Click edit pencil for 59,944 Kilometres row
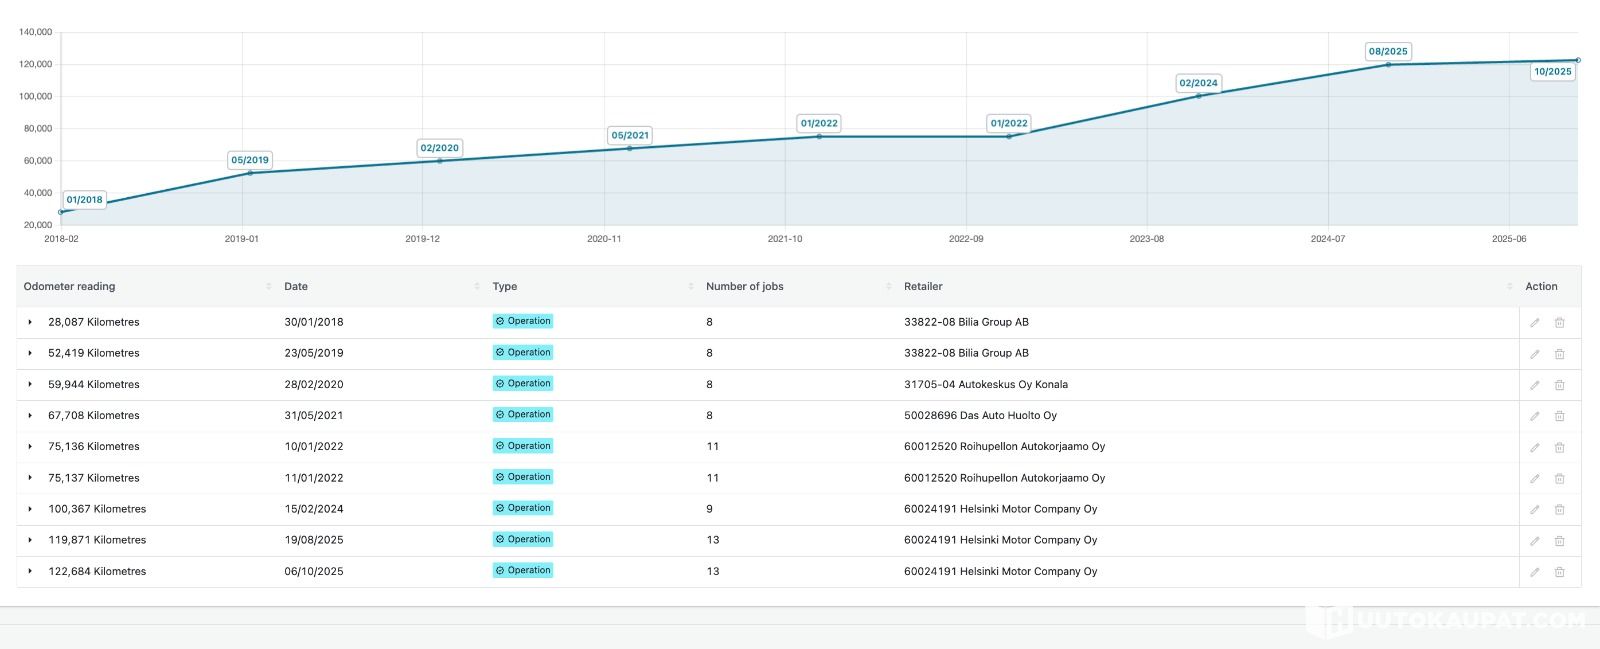The width and height of the screenshot is (1600, 649). (1534, 385)
